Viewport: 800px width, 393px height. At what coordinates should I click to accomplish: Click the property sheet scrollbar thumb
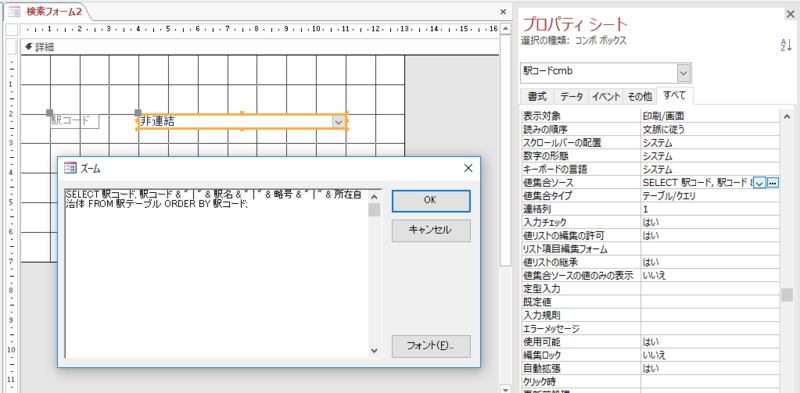787,295
